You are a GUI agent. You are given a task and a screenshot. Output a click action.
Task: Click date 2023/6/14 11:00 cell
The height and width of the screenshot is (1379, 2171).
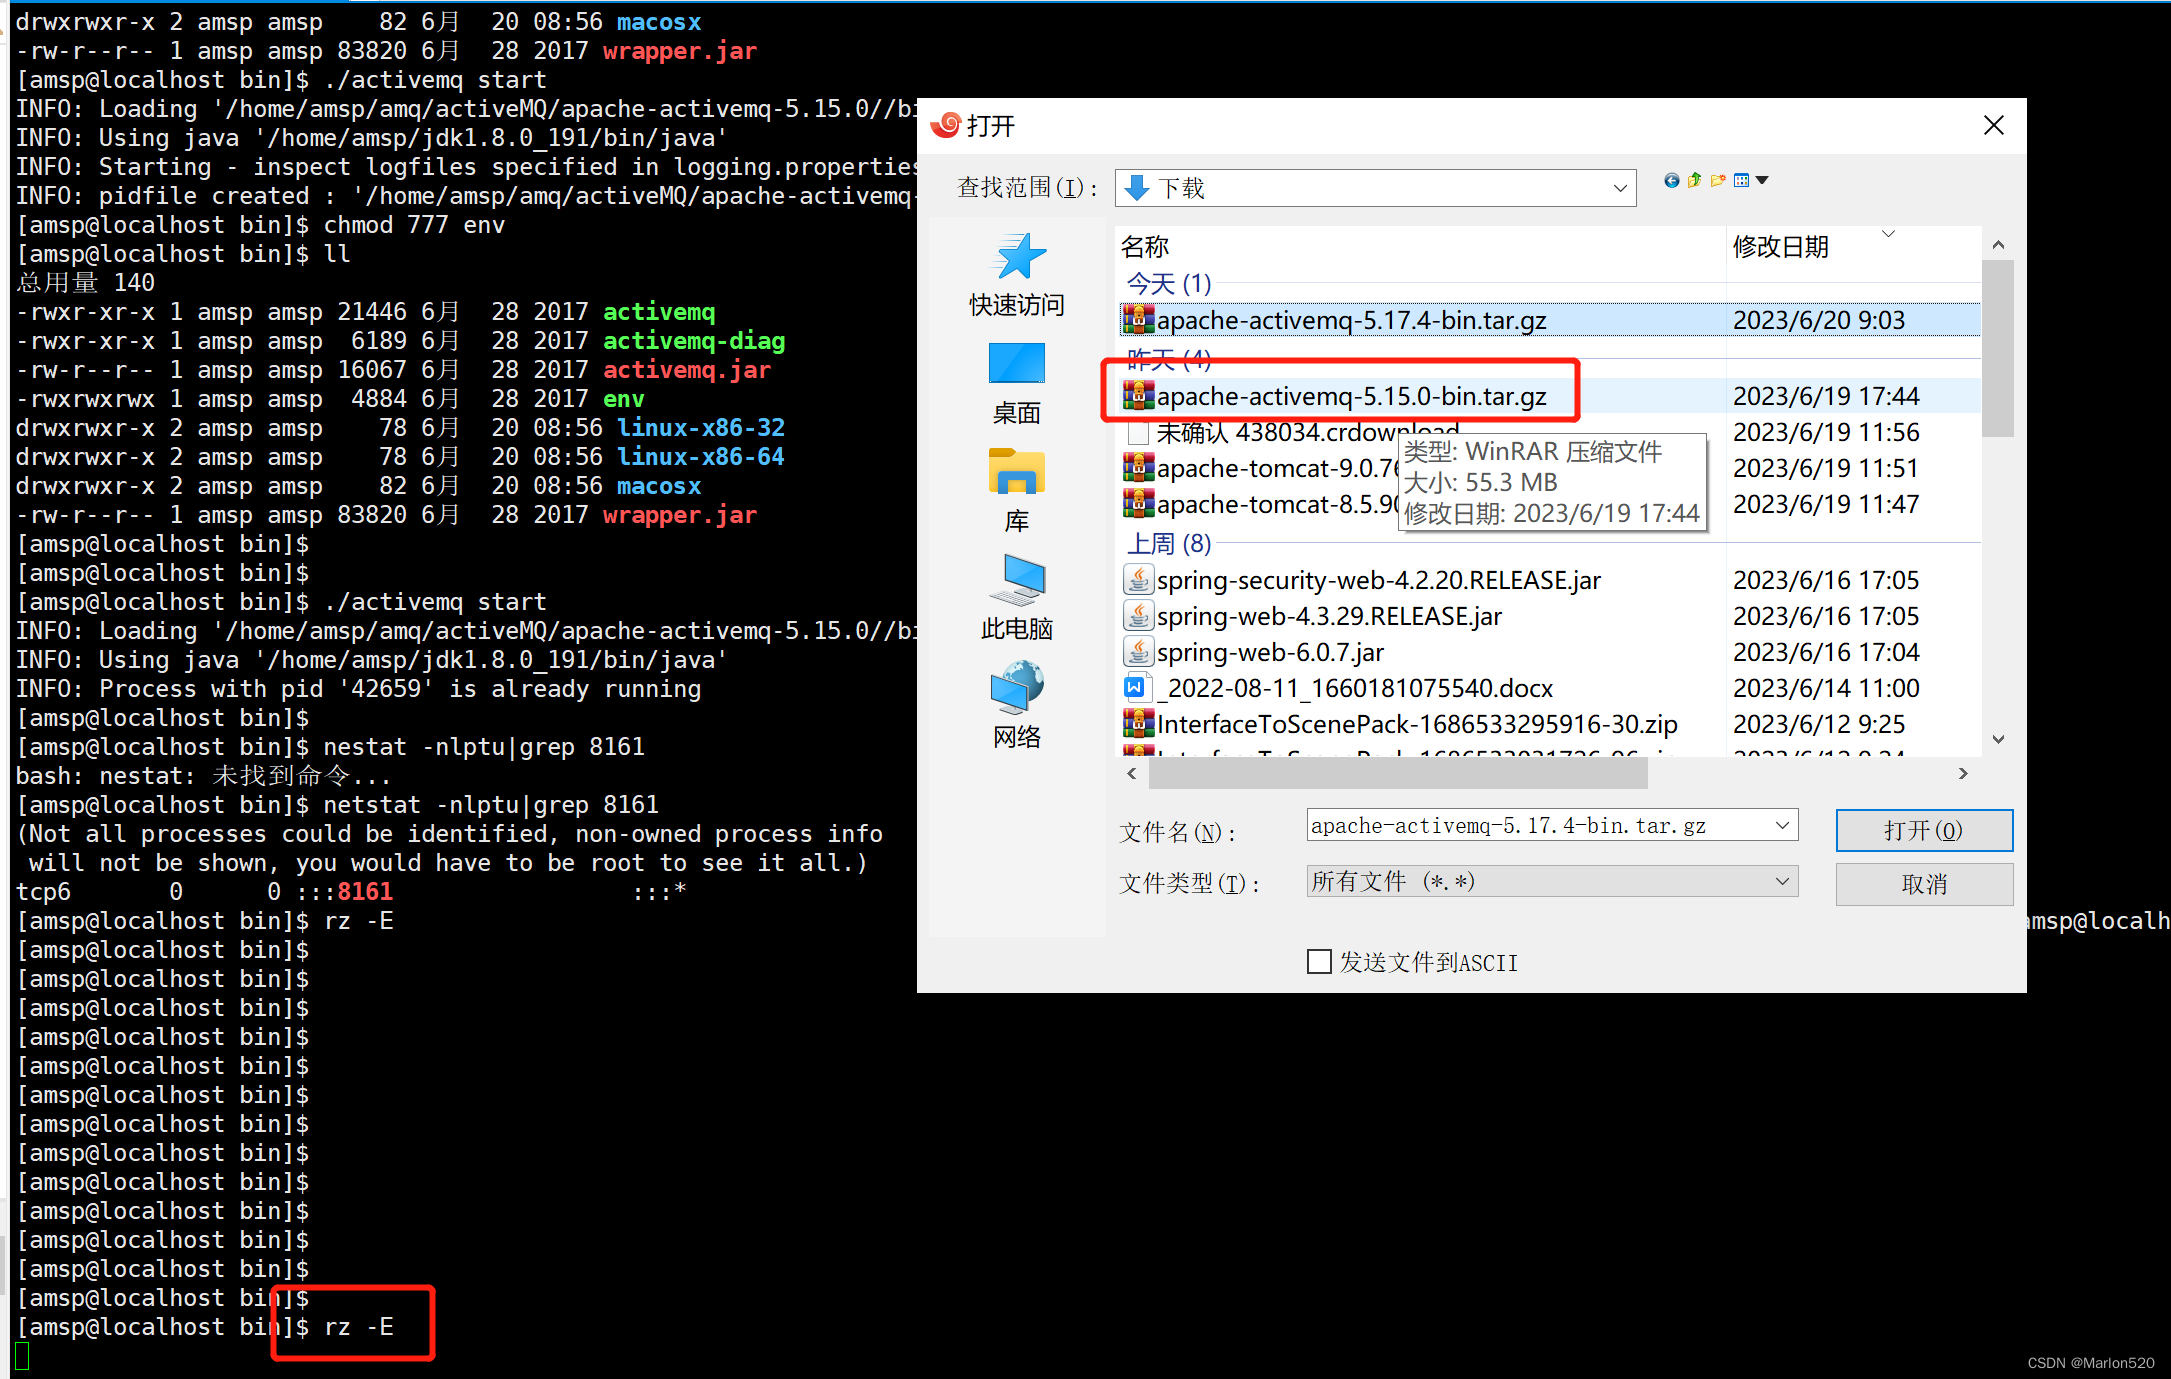[x=1826, y=688]
